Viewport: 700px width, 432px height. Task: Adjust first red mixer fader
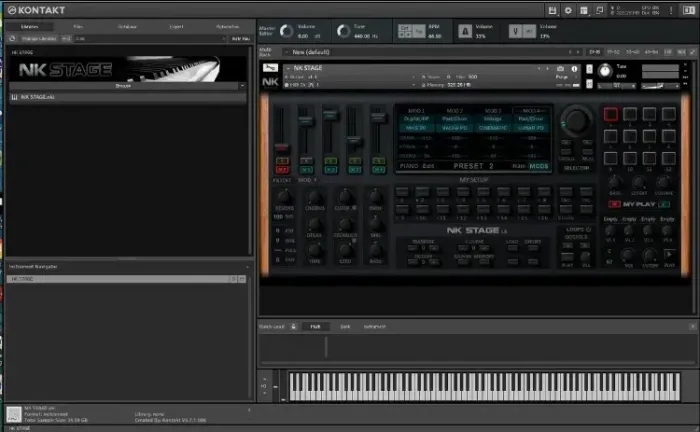click(x=281, y=147)
